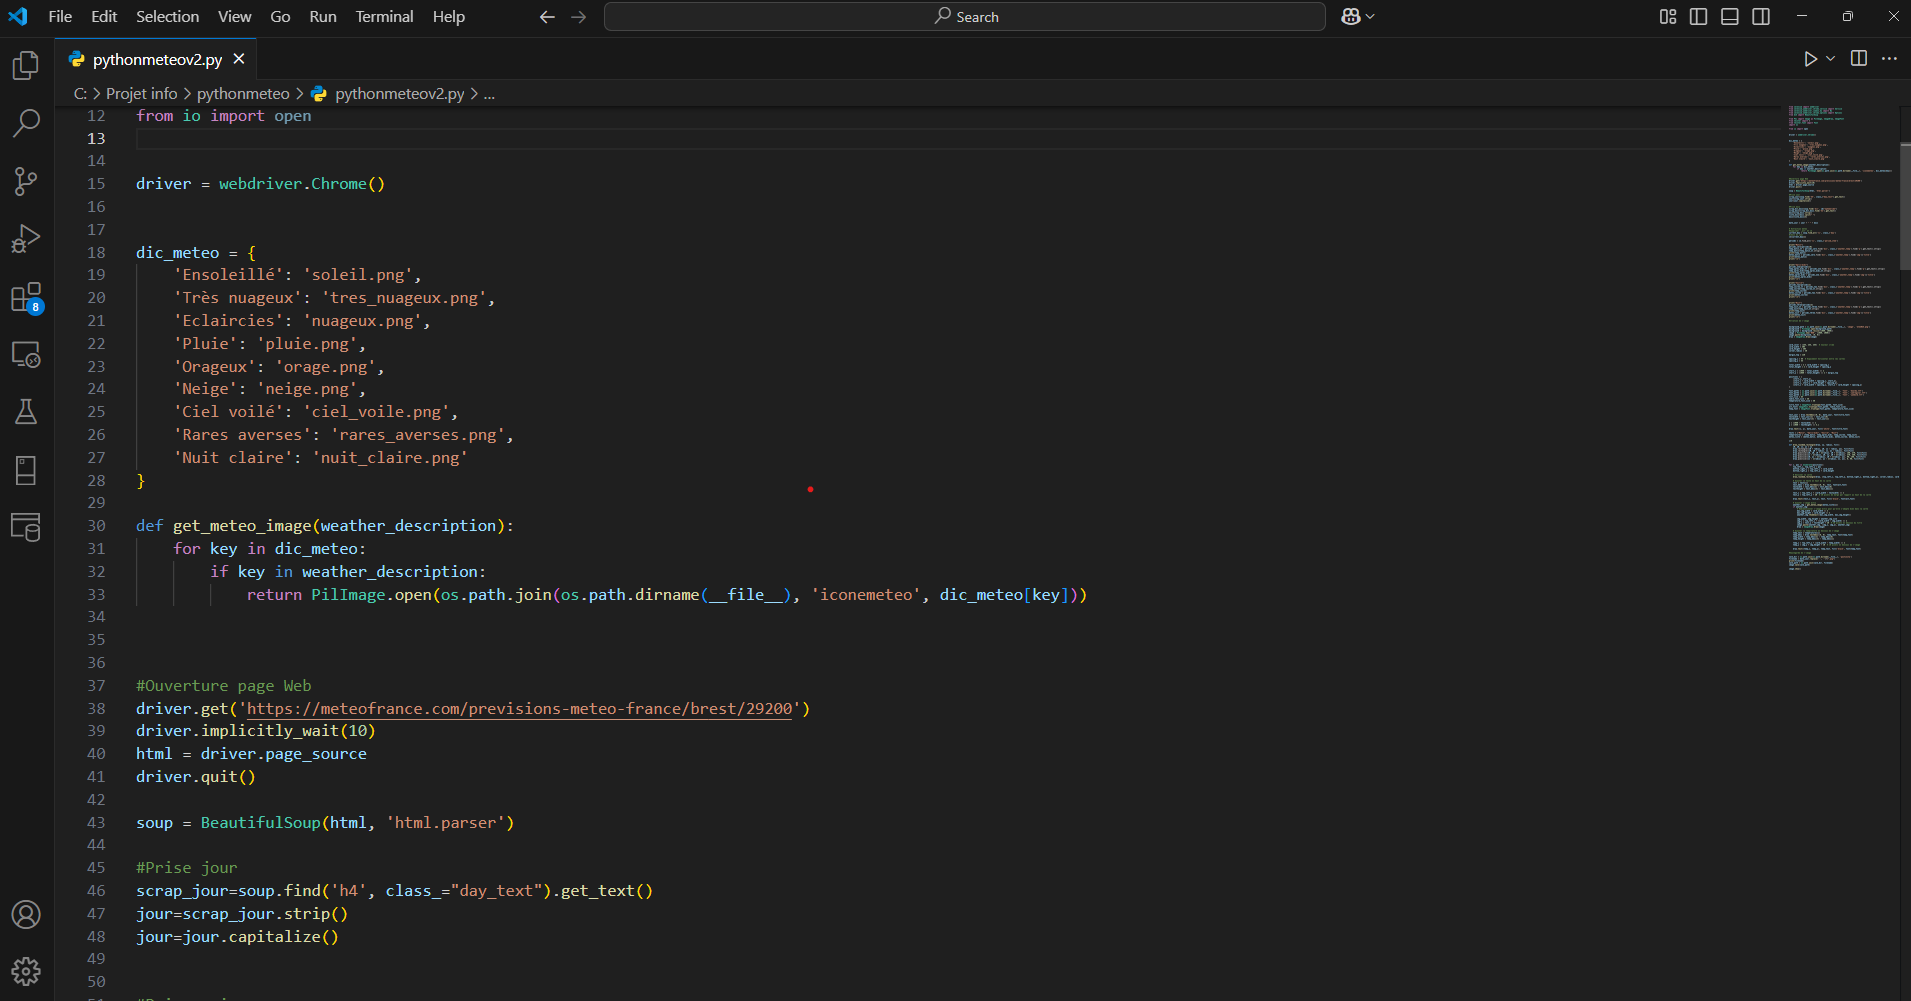
Task: Open the Testing flask icon view
Action: [x=26, y=412]
